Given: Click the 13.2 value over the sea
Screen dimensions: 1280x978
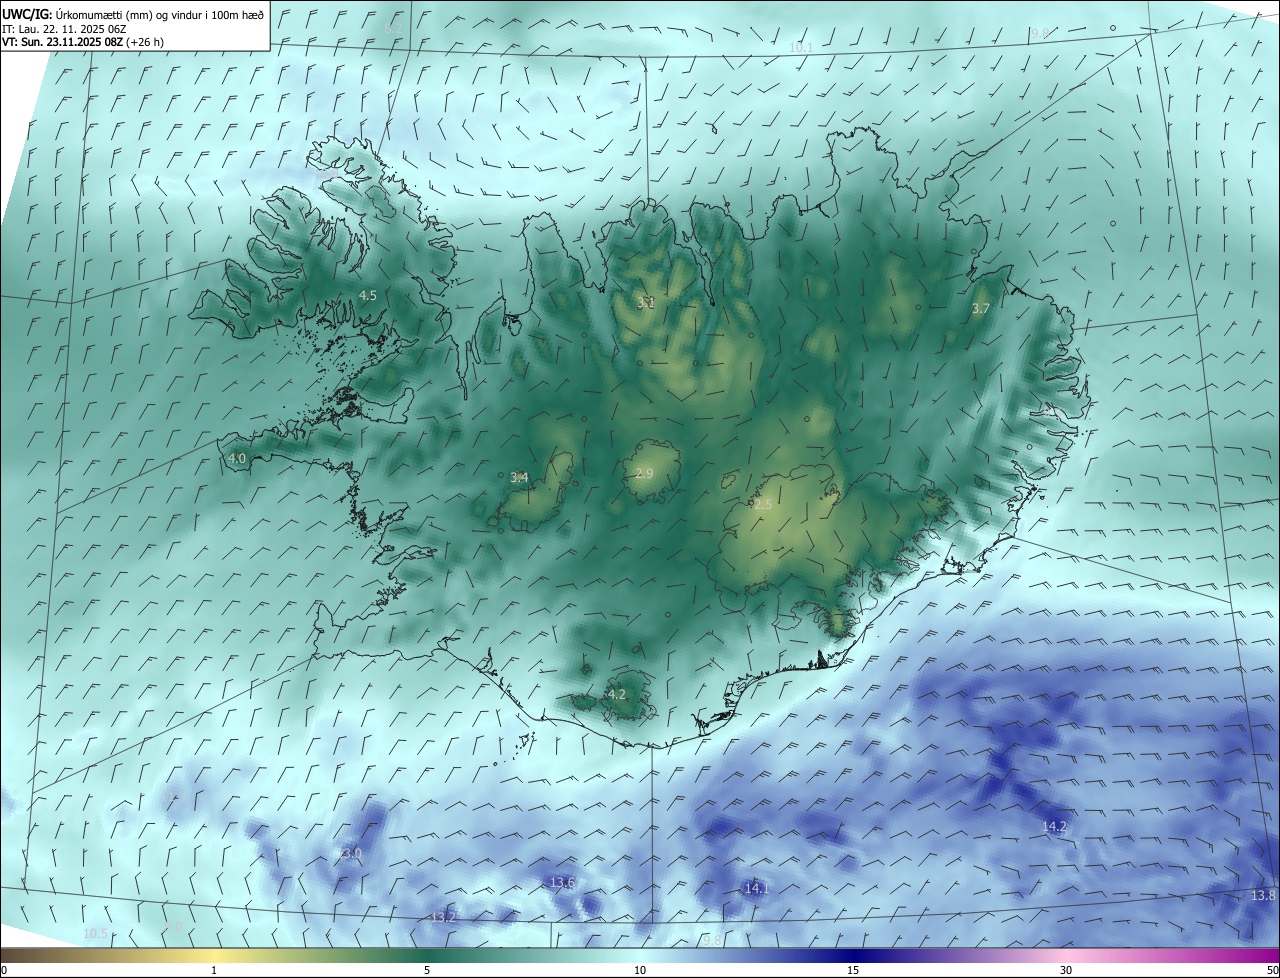Looking at the screenshot, I should (x=443, y=917).
